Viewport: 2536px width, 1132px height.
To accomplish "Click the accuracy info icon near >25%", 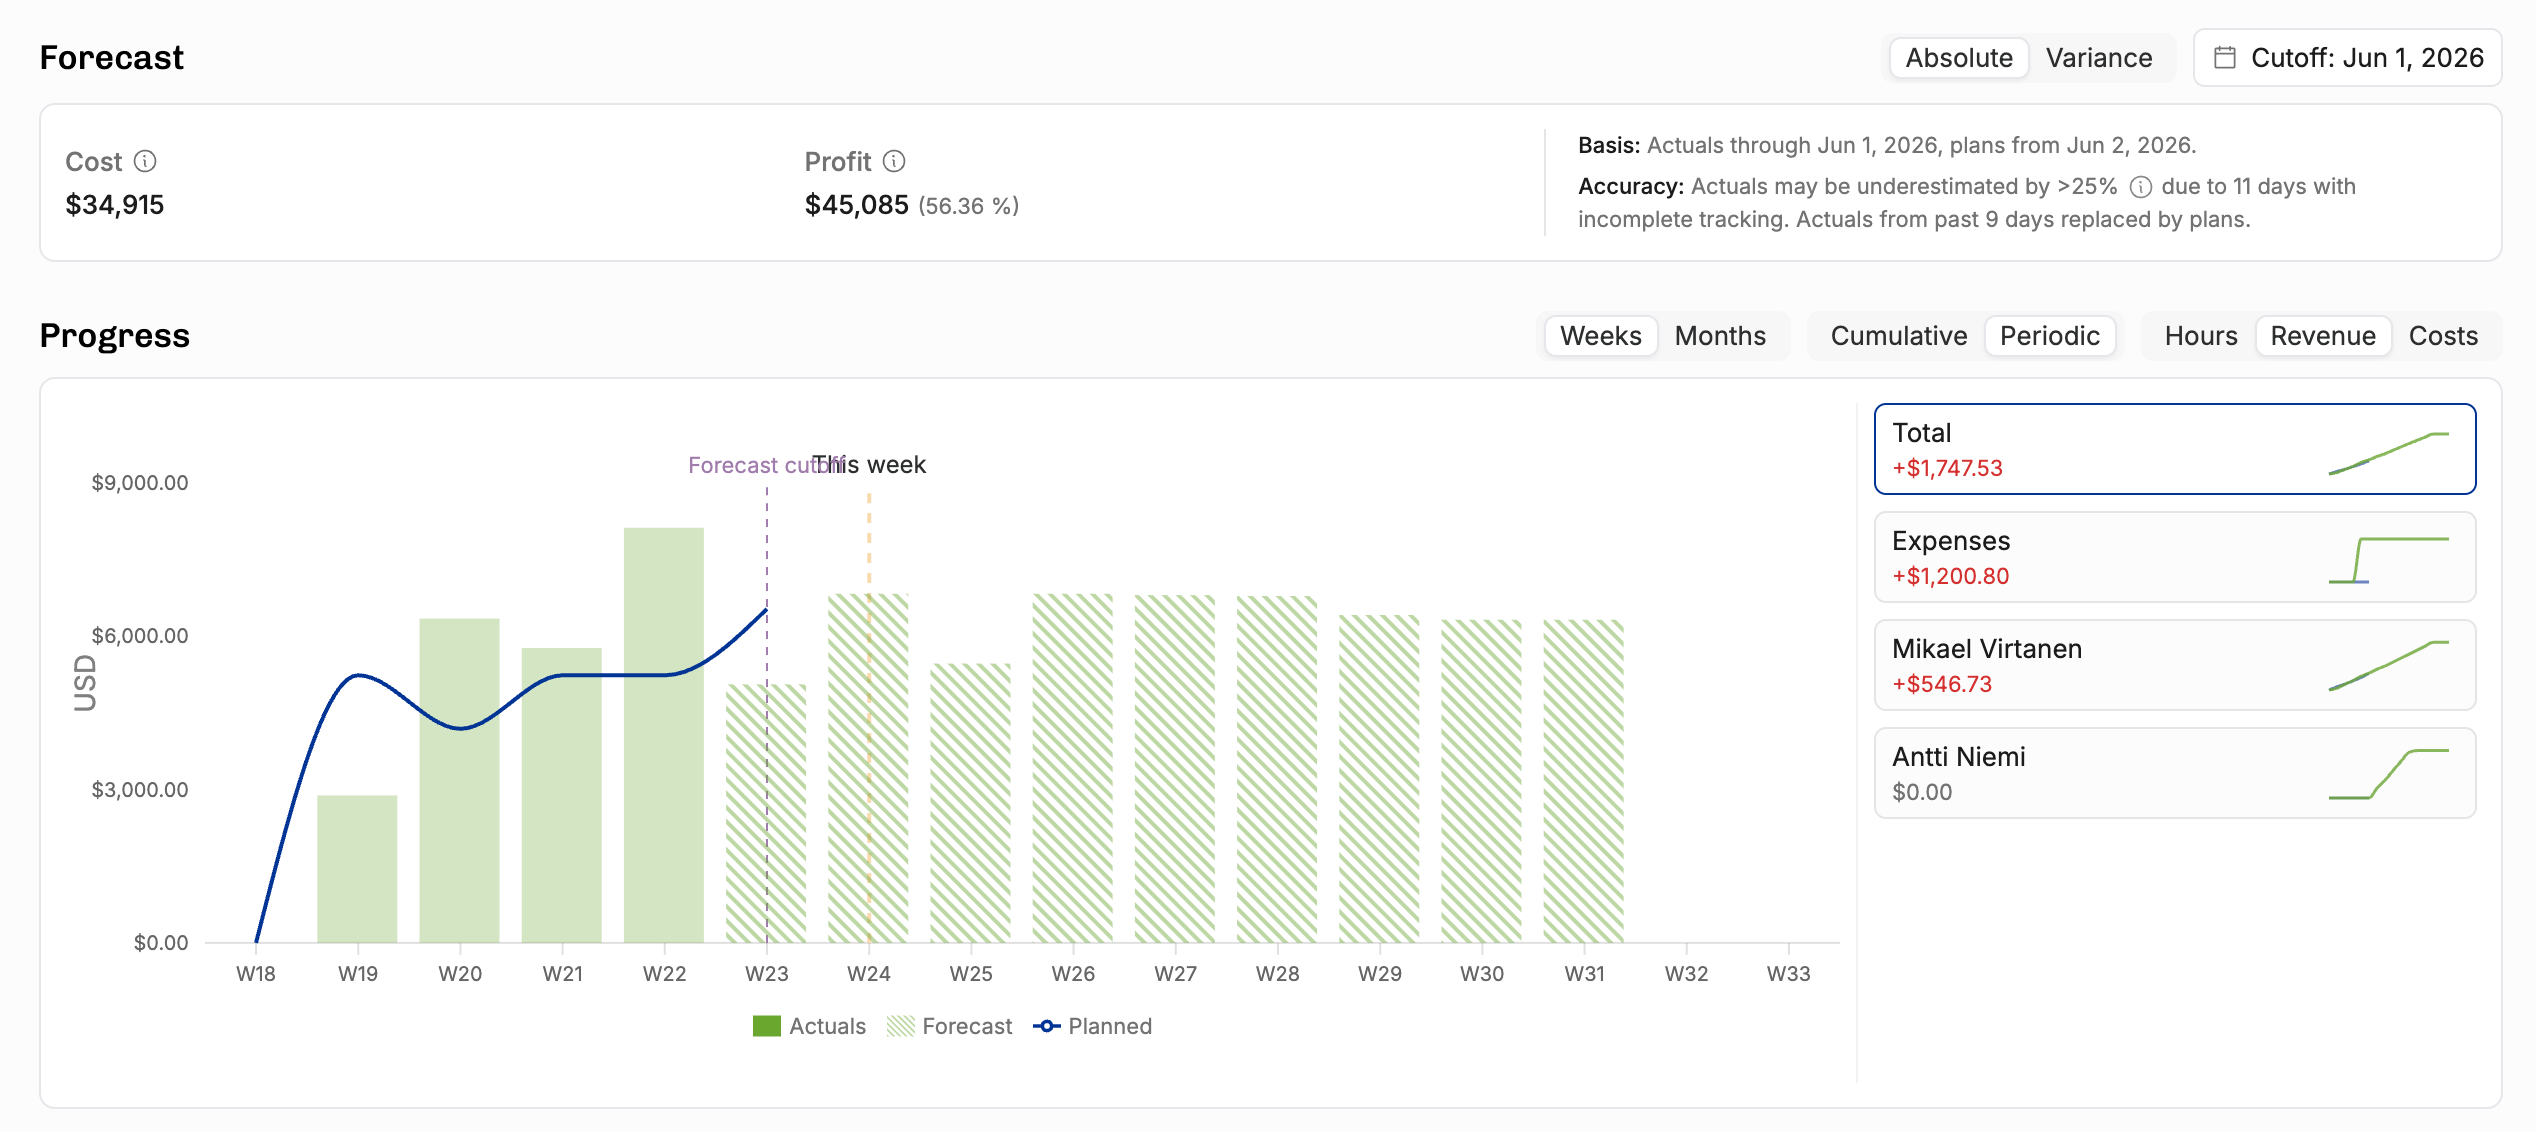I will pos(2140,187).
